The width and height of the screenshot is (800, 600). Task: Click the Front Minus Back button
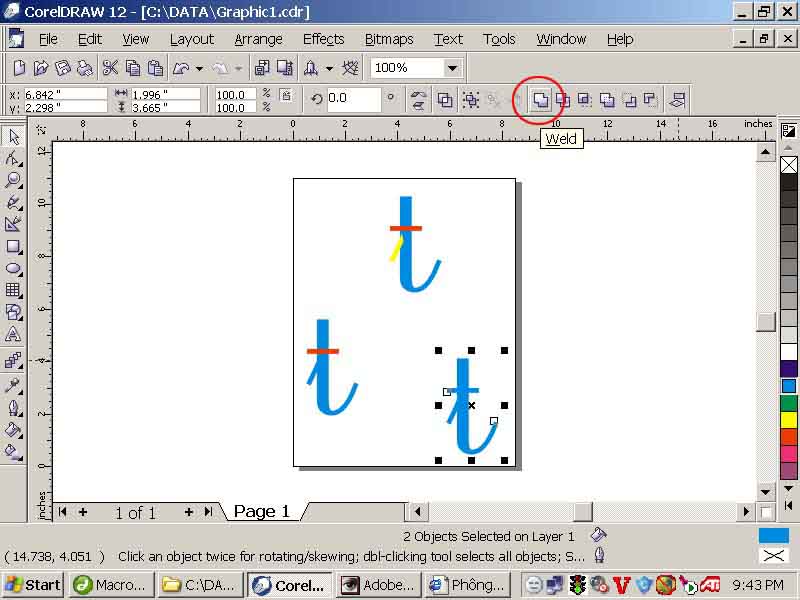[629, 99]
